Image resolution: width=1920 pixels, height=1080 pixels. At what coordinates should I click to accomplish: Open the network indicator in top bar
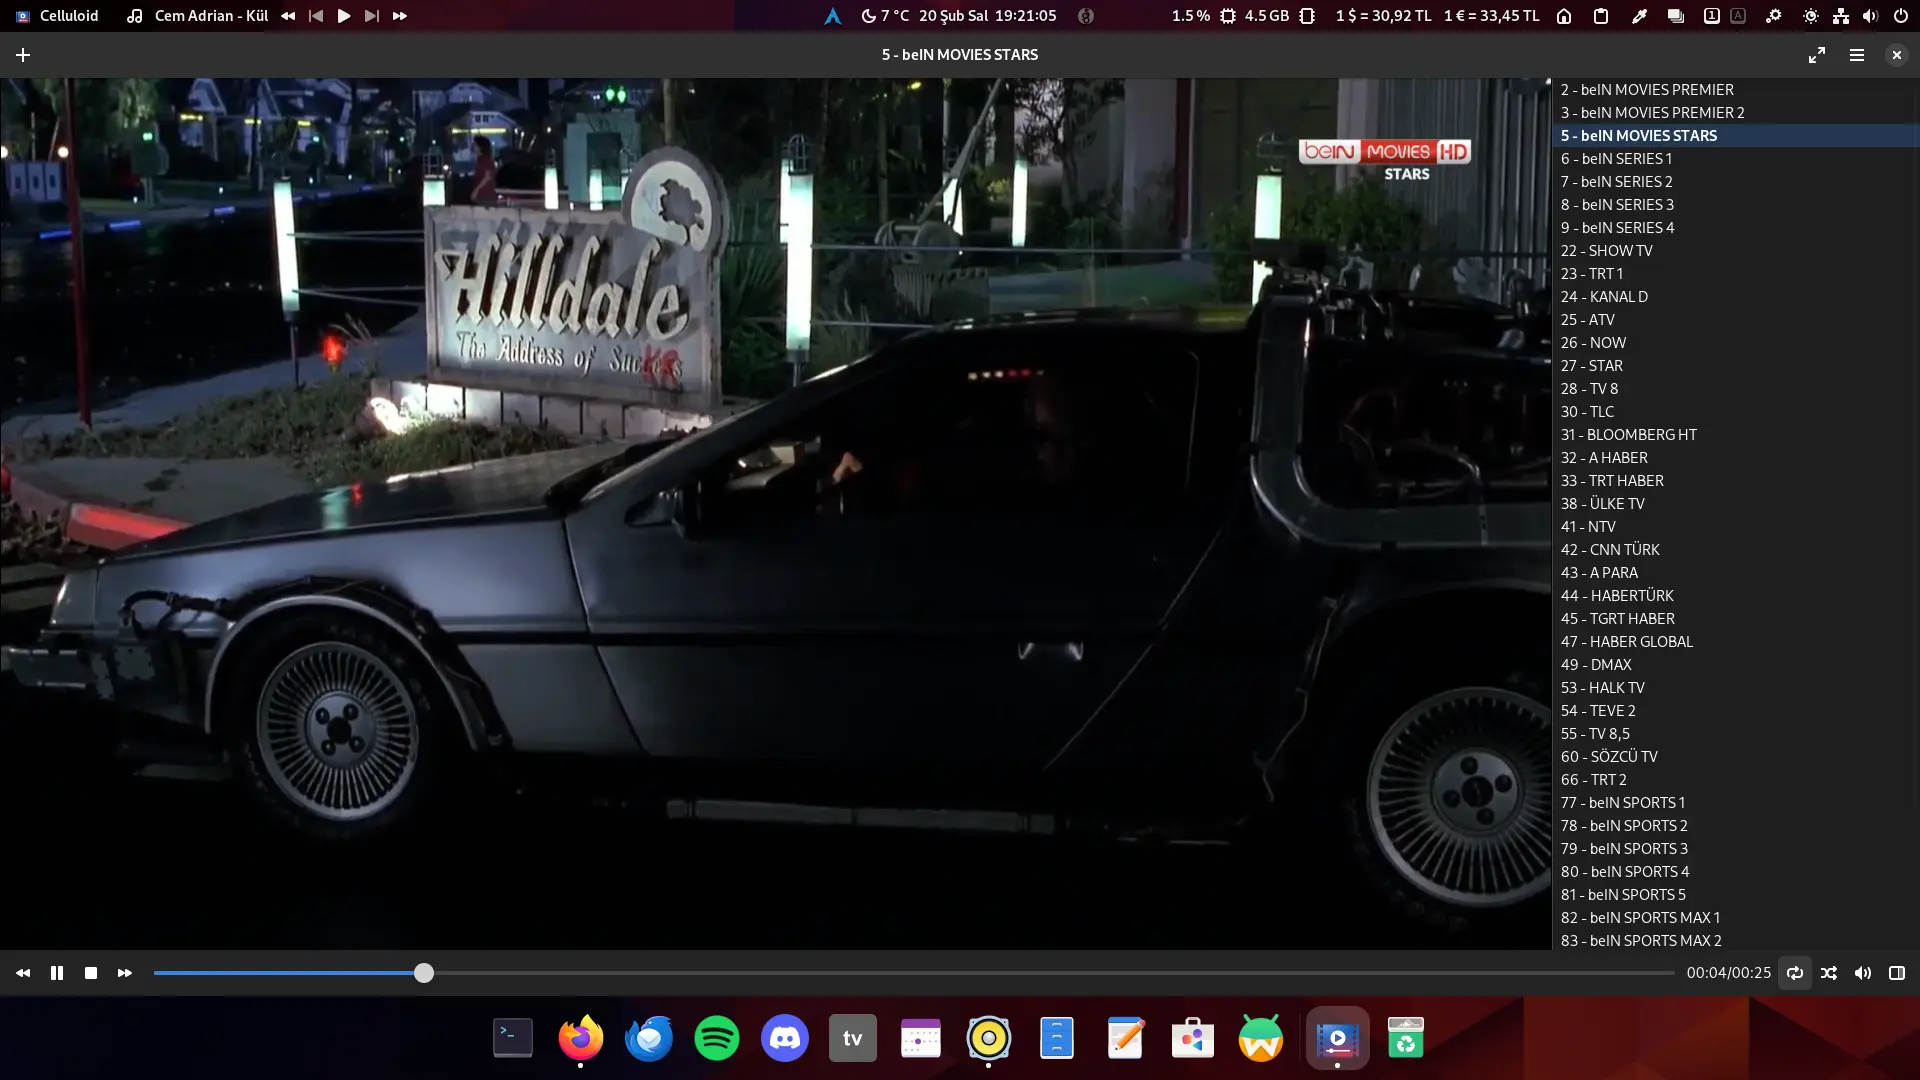(1841, 16)
